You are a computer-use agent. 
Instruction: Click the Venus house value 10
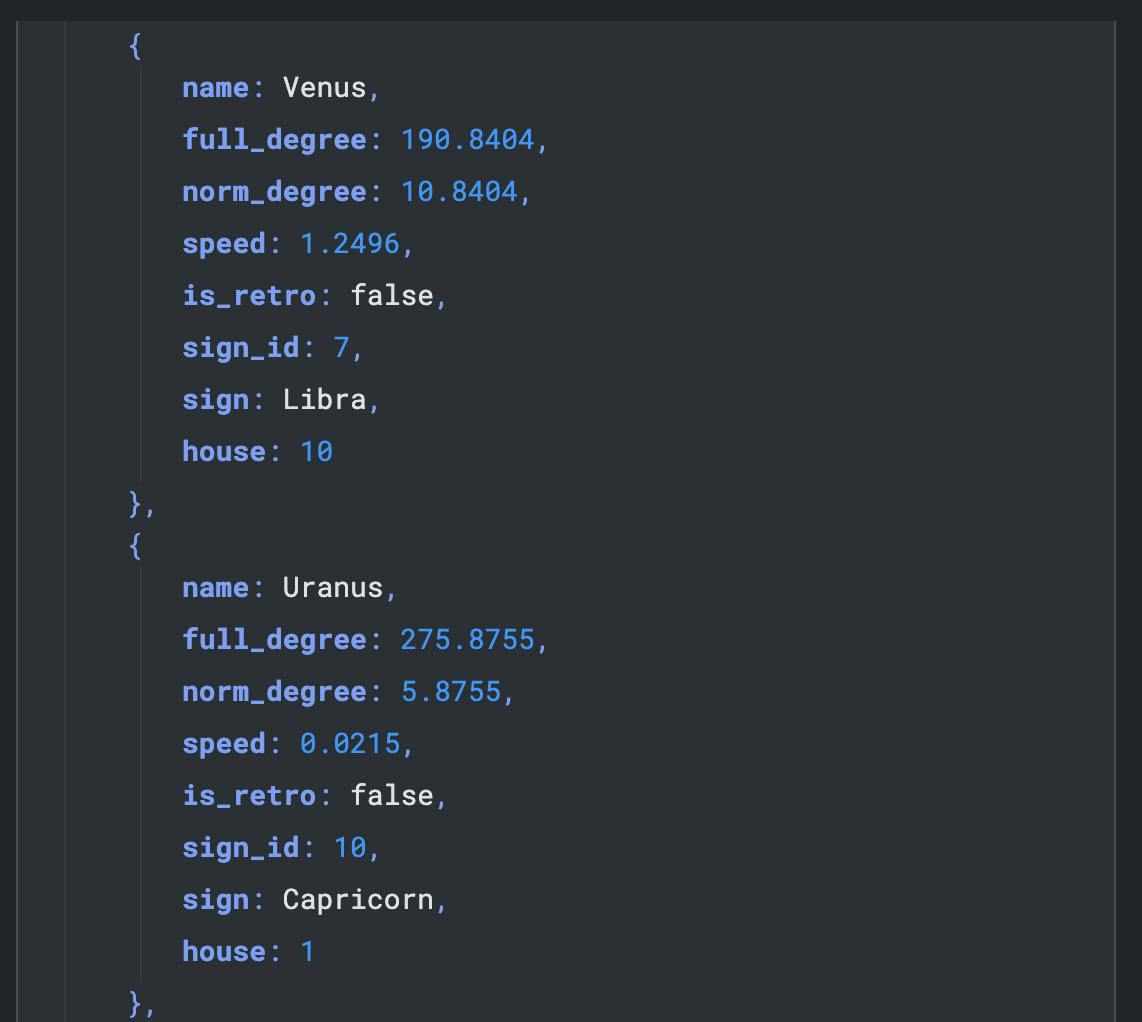[316, 452]
